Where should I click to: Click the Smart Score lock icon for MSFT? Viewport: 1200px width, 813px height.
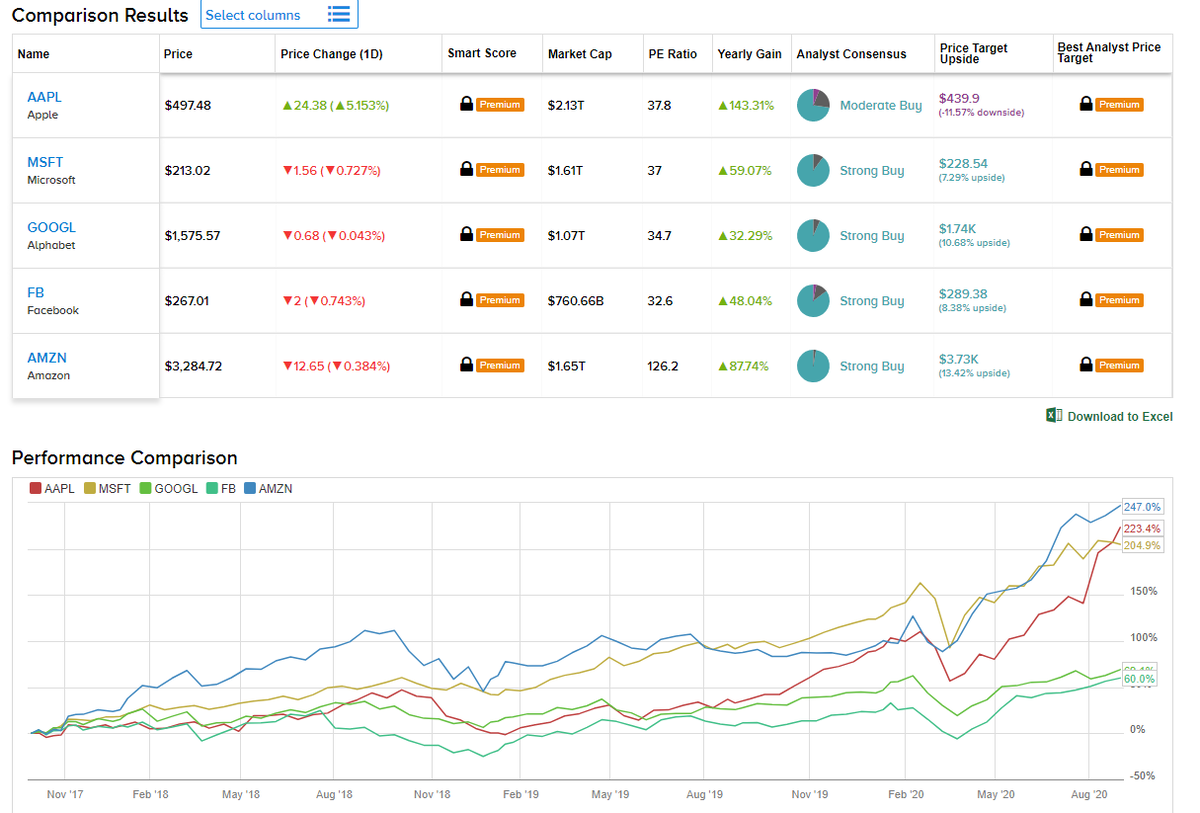[466, 169]
